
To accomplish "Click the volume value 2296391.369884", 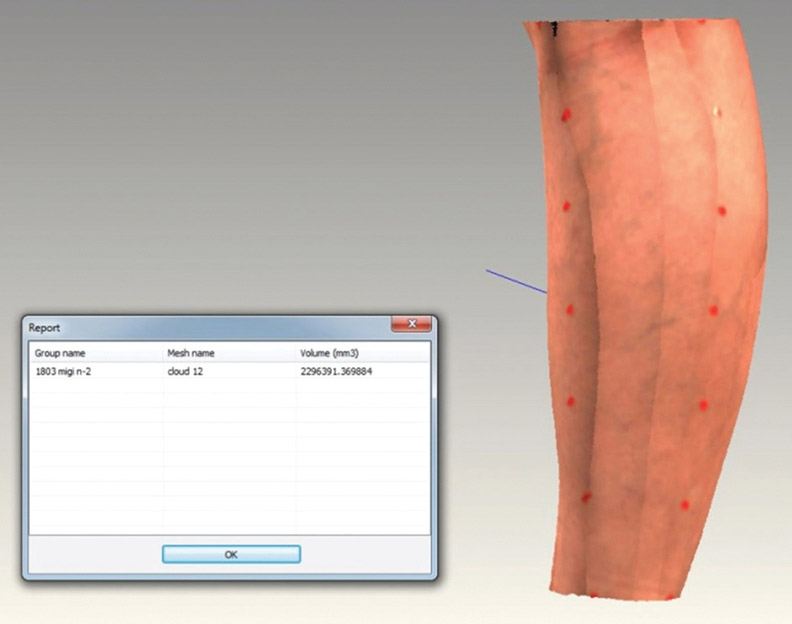I will [x=336, y=371].
